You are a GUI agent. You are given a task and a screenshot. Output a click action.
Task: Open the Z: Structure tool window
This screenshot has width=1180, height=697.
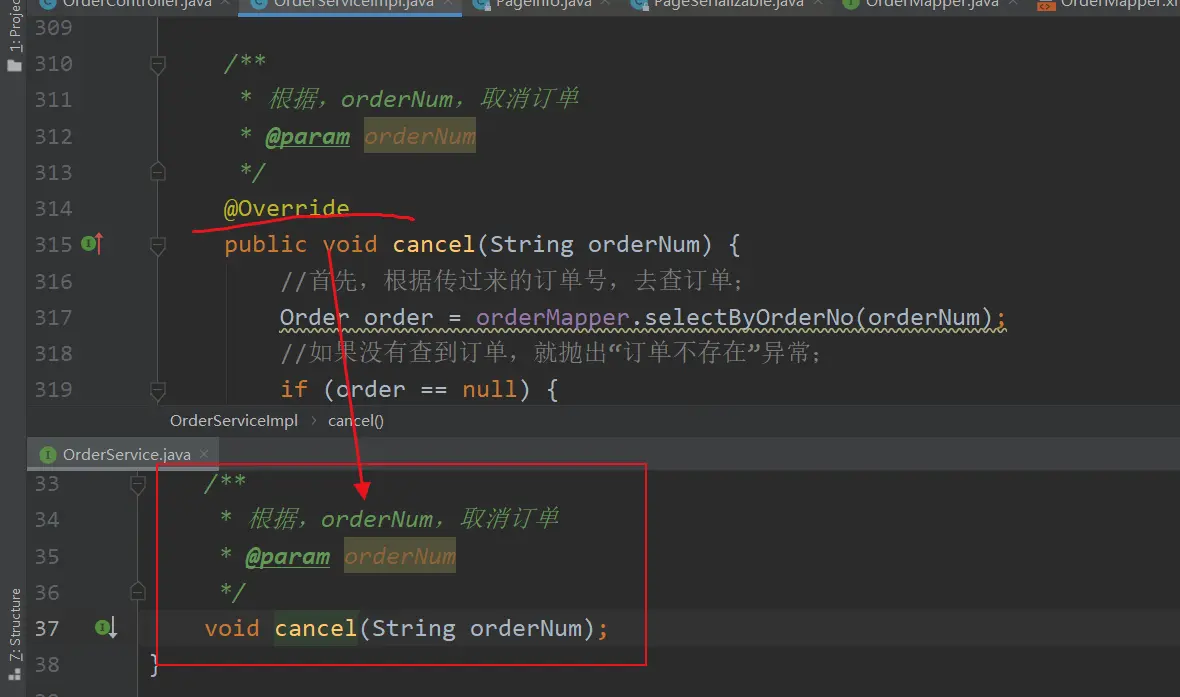14,635
